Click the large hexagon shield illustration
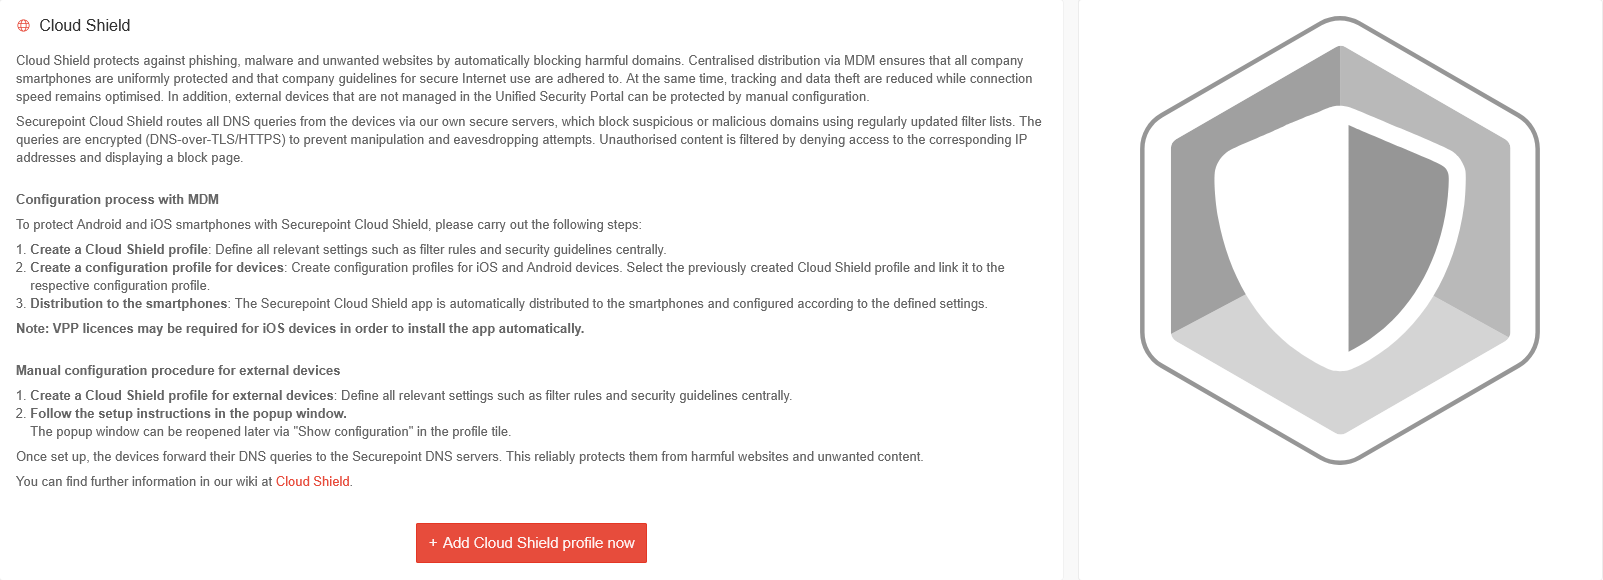 click(x=1339, y=240)
